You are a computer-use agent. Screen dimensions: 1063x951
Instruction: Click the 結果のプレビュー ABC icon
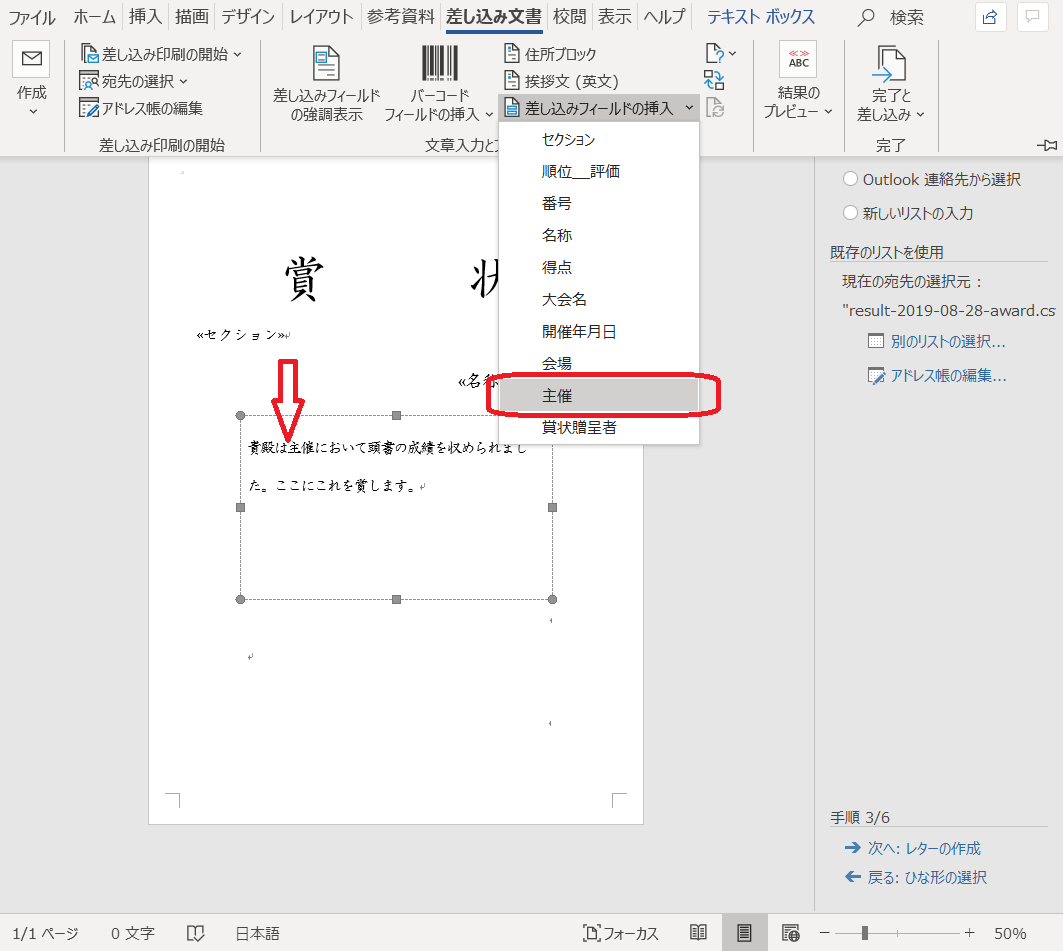tap(798, 60)
